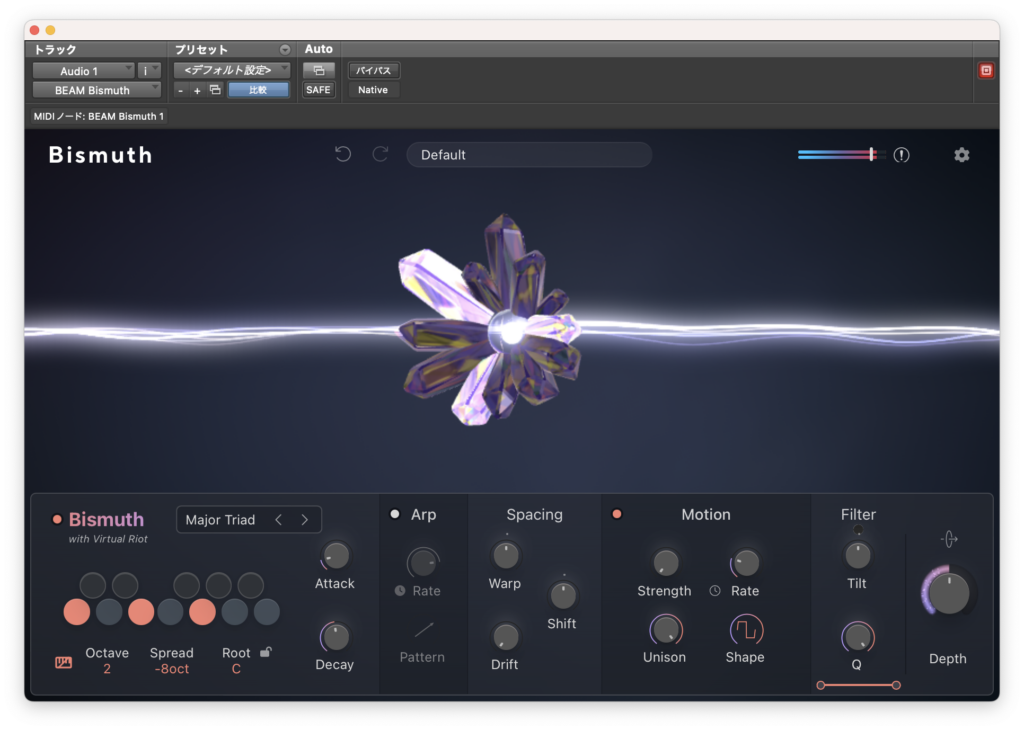
Task: Click the Root value C
Action: (x=236, y=669)
